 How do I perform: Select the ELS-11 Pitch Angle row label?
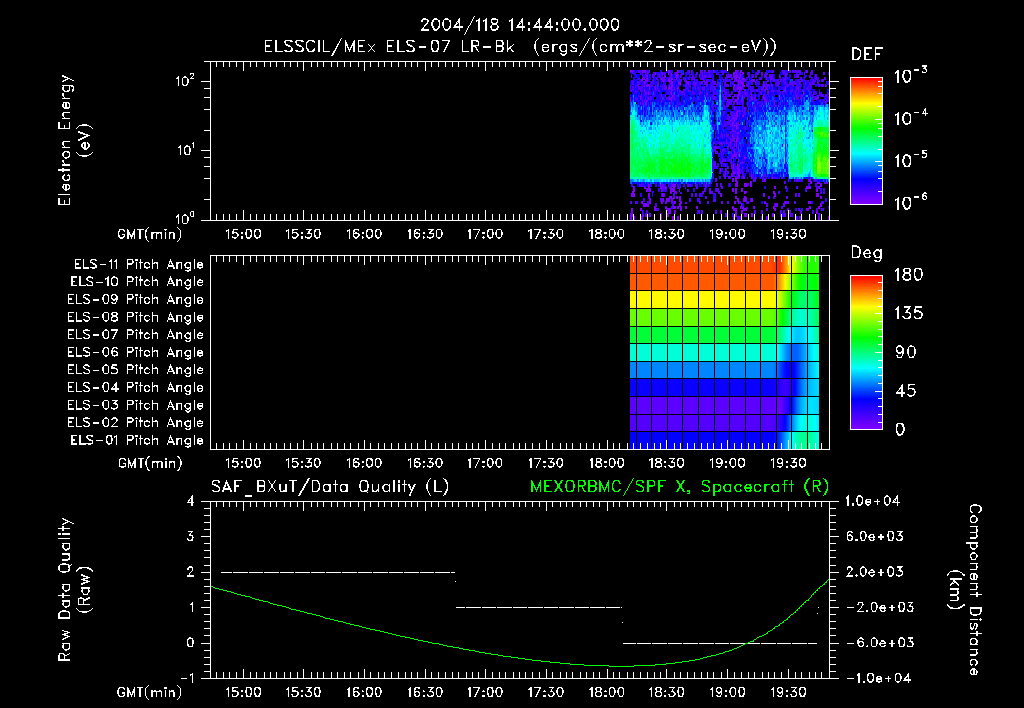138,265
